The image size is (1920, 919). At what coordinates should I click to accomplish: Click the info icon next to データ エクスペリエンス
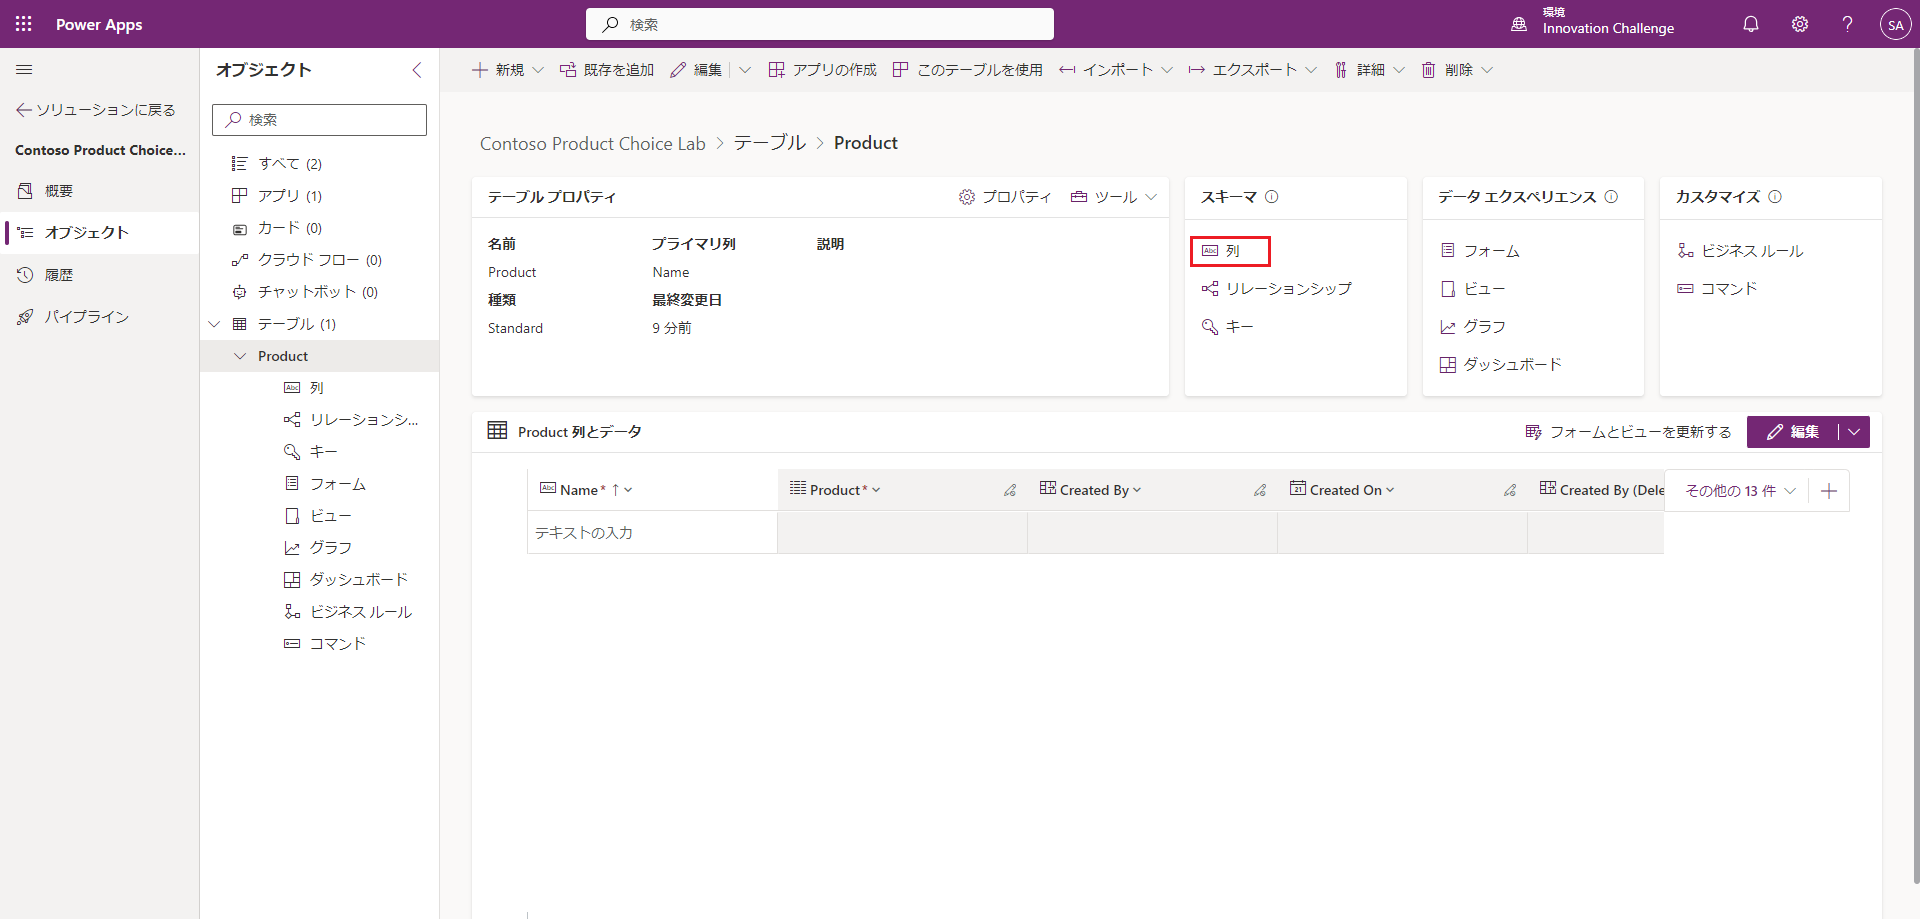coord(1611,197)
